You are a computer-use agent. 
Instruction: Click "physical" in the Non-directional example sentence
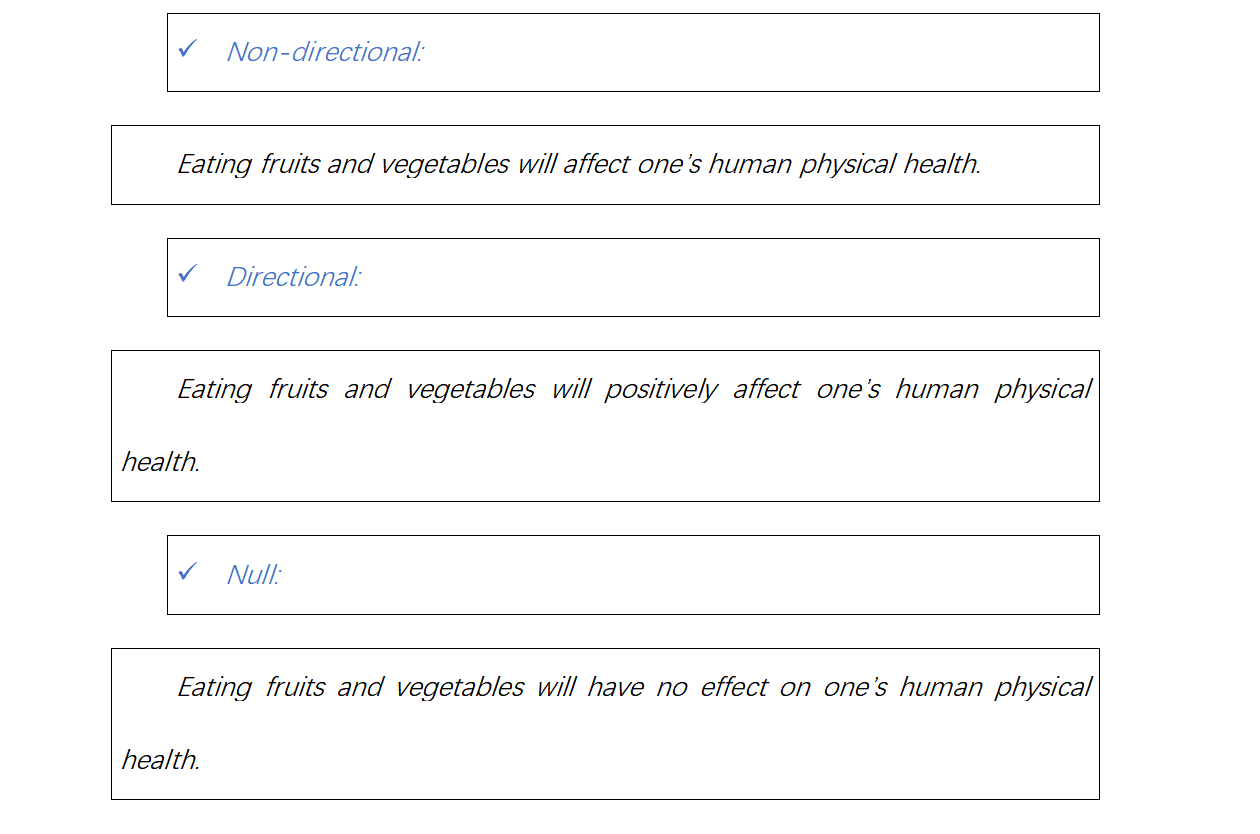(x=846, y=164)
